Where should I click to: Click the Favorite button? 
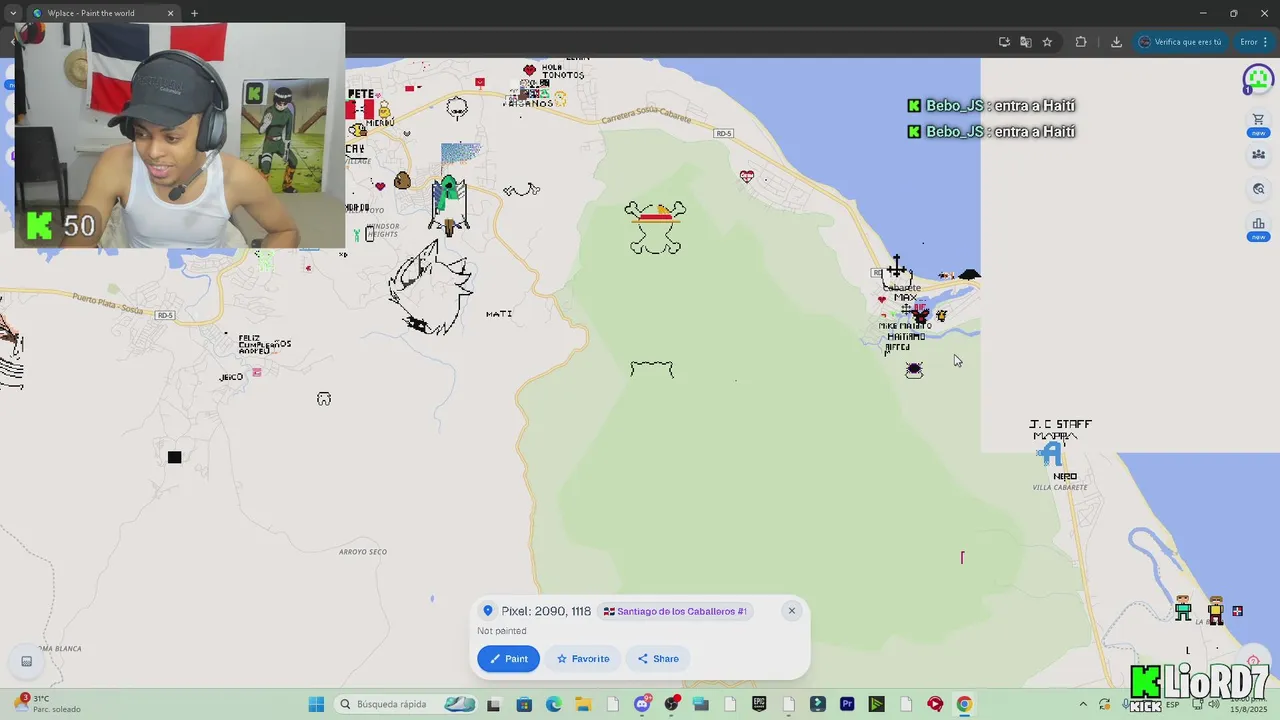pos(582,659)
